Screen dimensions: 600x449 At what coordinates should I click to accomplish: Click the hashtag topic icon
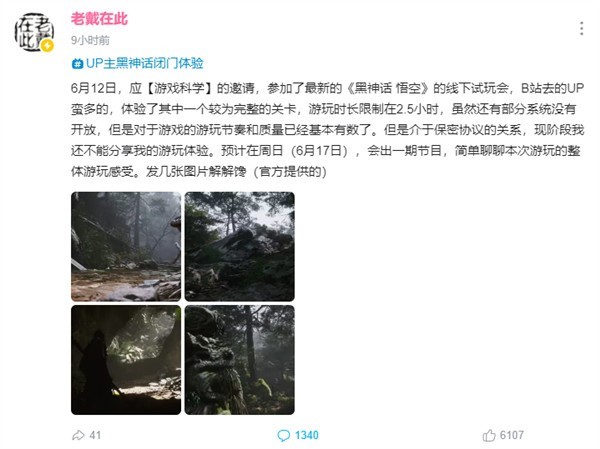[x=77, y=64]
